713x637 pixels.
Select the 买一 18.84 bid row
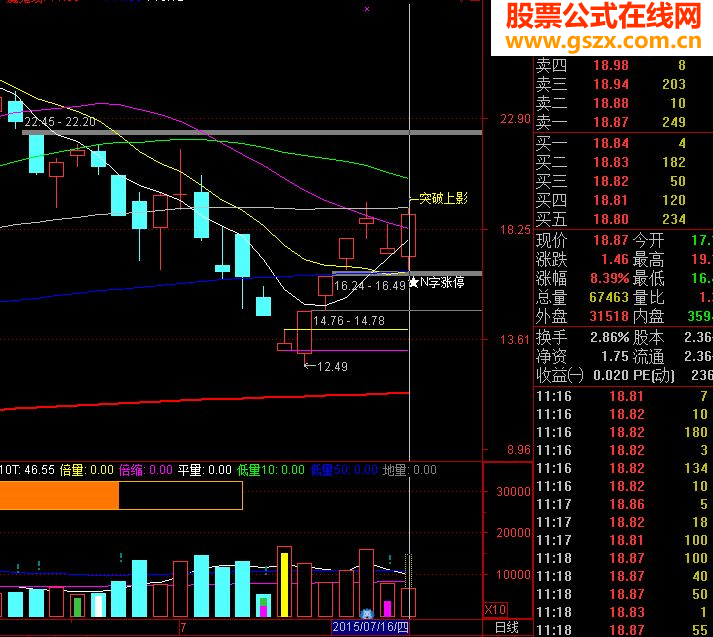623,143
